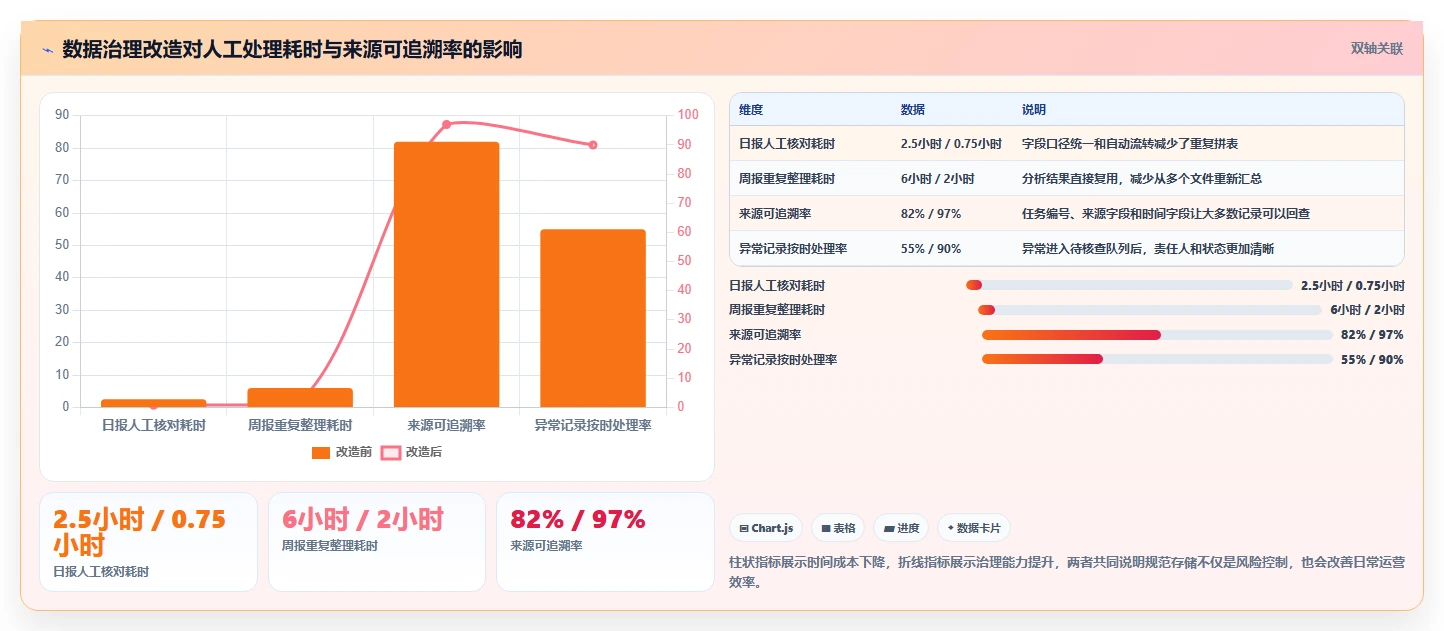1444x631 pixels.
Task: Click the table cell 日报人工核对耗时
Action: tap(787, 144)
